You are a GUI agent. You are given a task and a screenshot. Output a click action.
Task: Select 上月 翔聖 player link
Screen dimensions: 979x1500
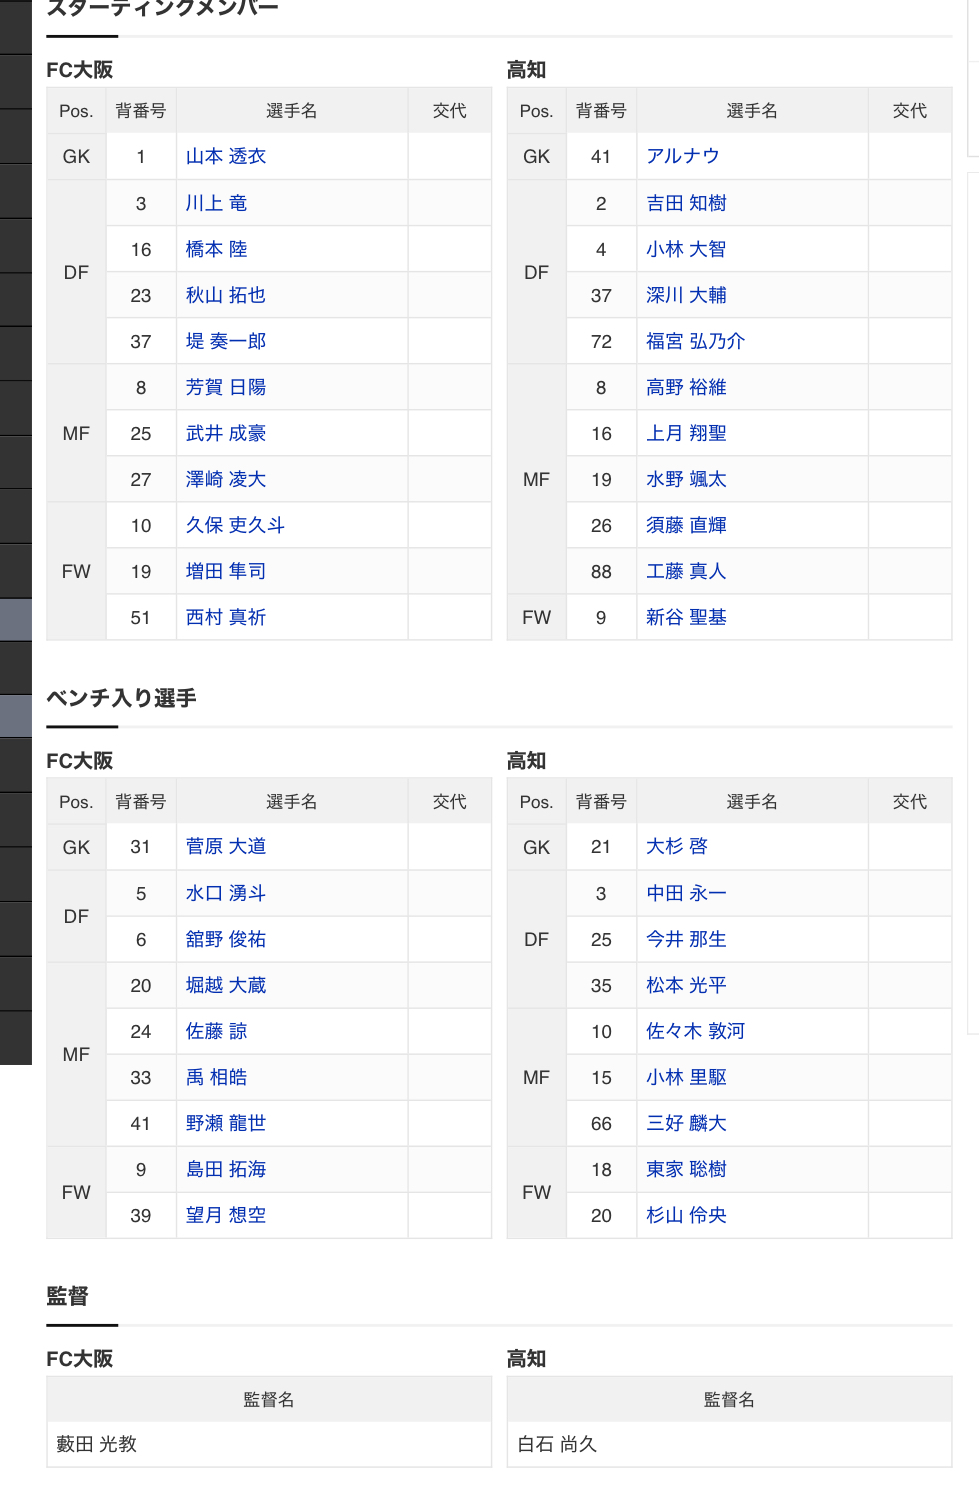(x=686, y=433)
